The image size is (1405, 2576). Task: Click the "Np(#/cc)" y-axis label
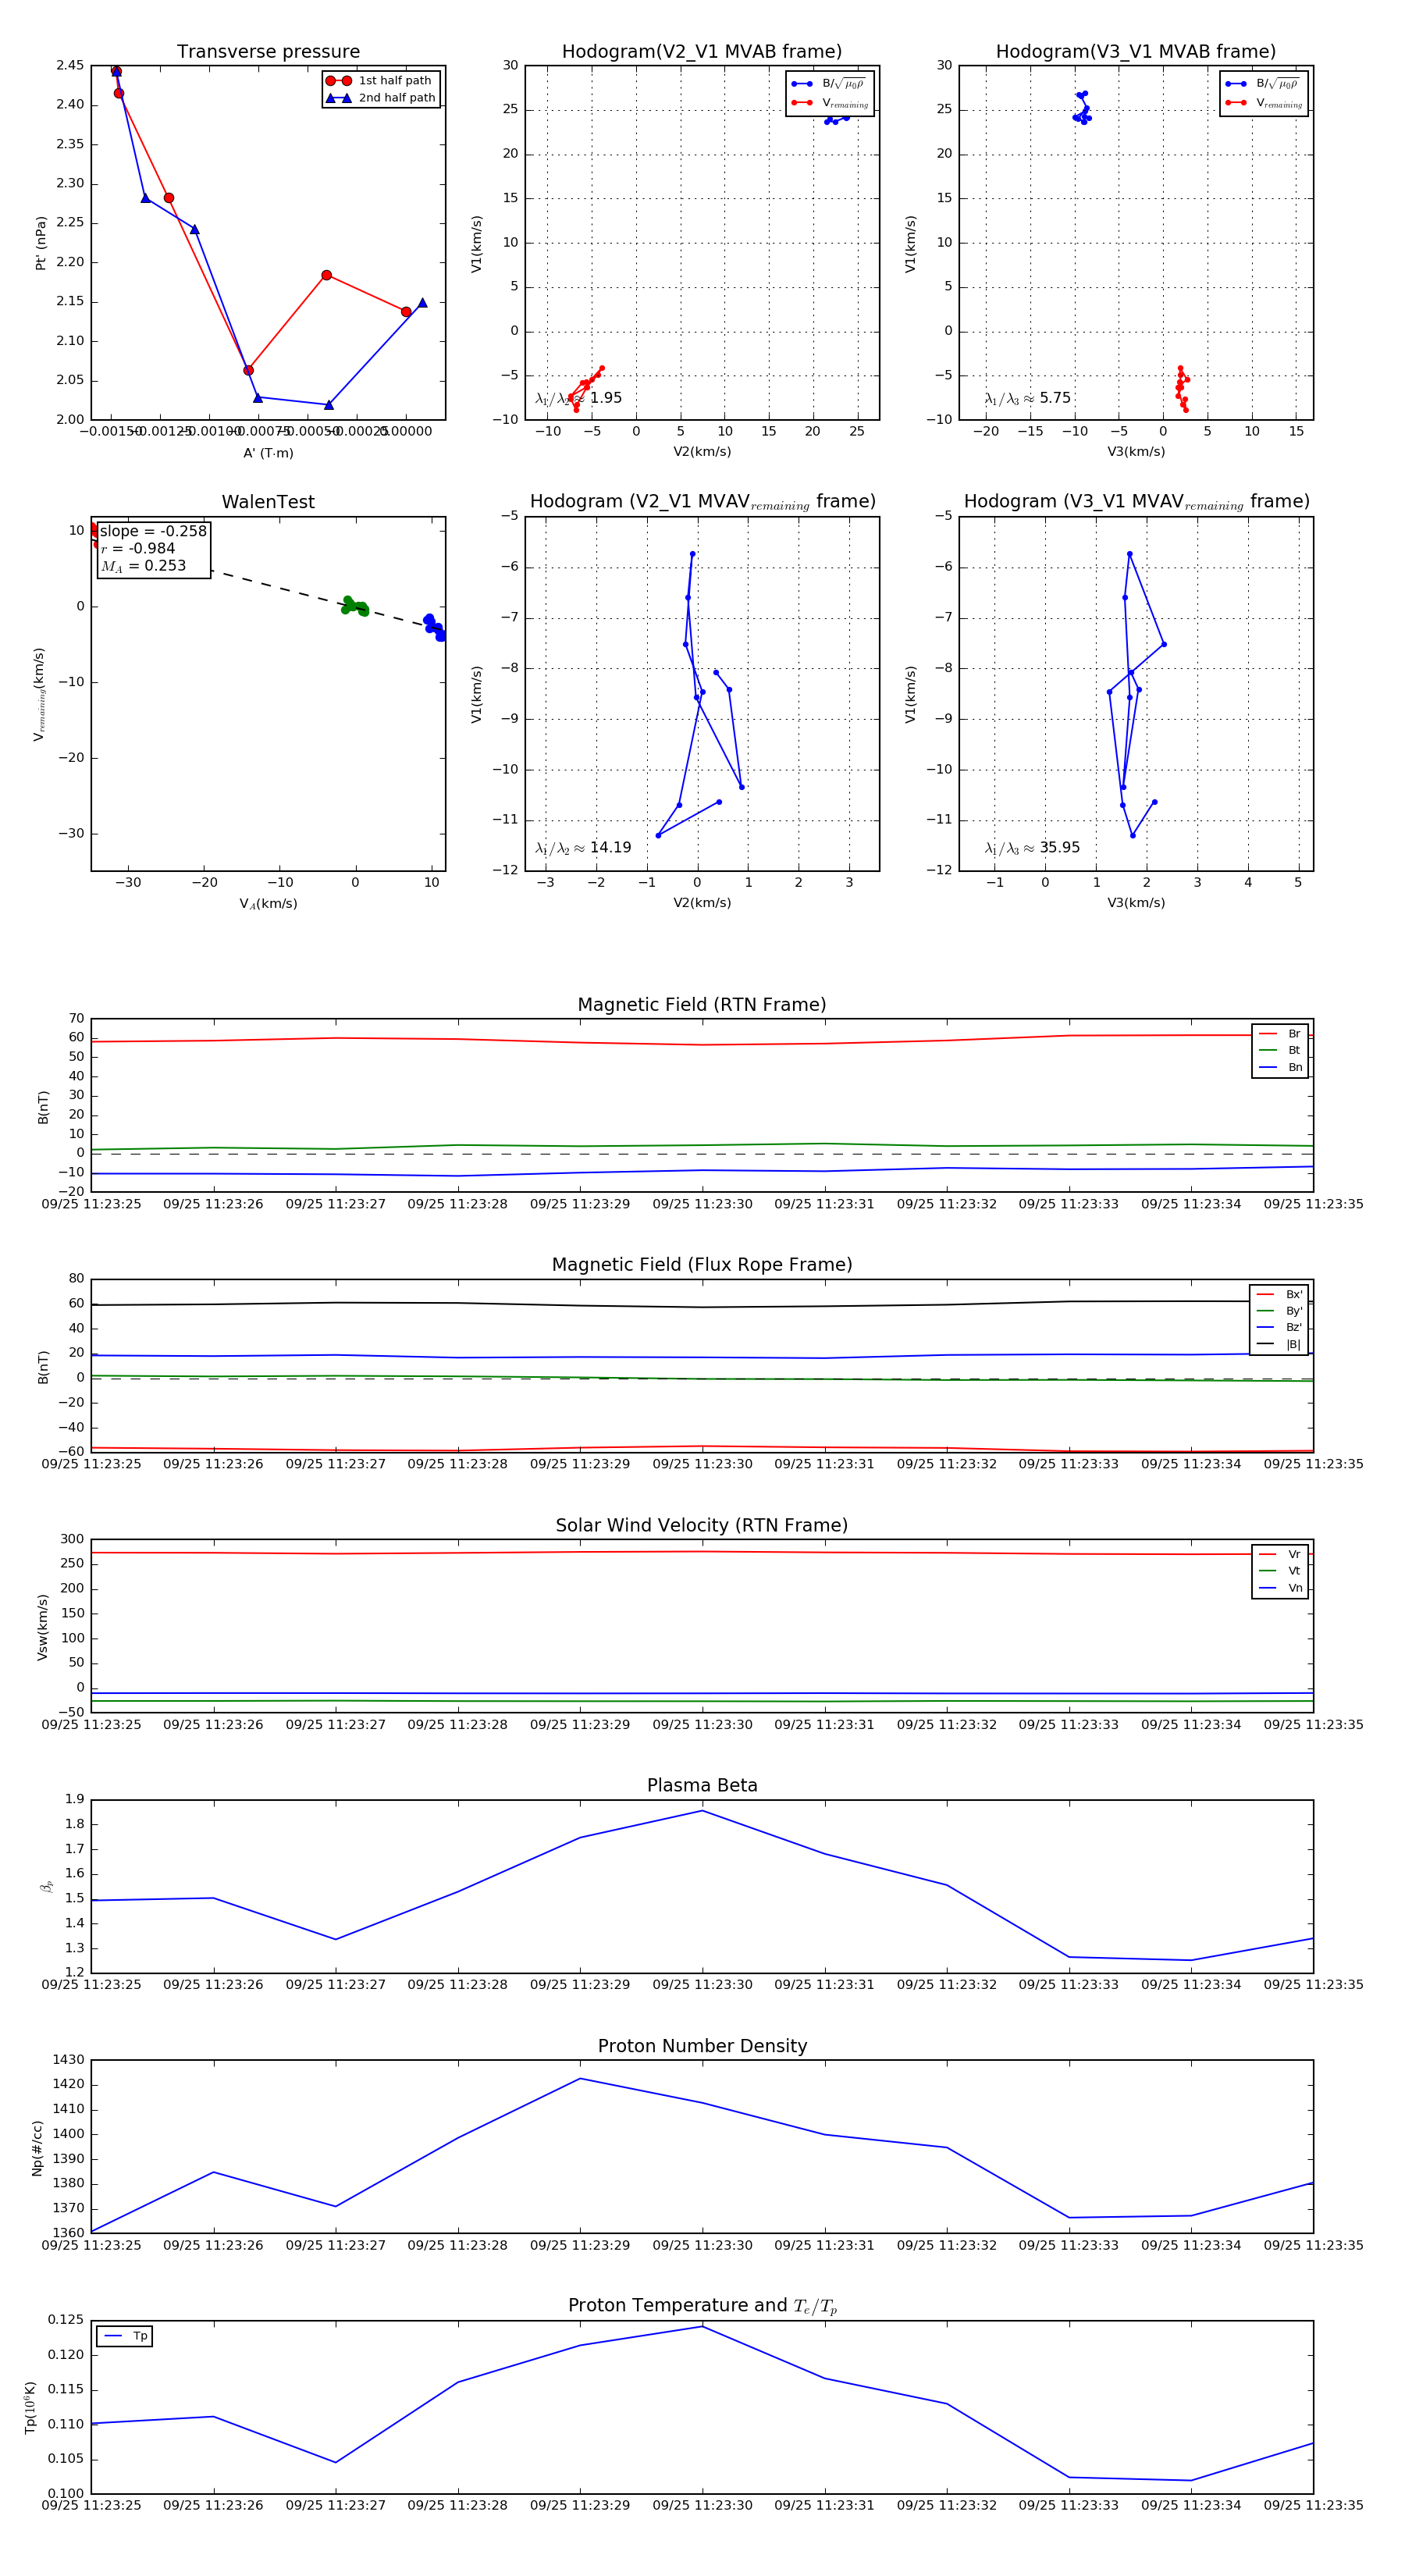click(37, 2148)
